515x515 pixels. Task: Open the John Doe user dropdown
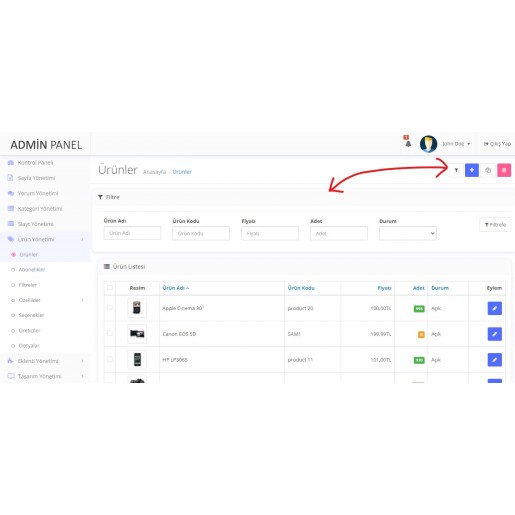pos(456,144)
